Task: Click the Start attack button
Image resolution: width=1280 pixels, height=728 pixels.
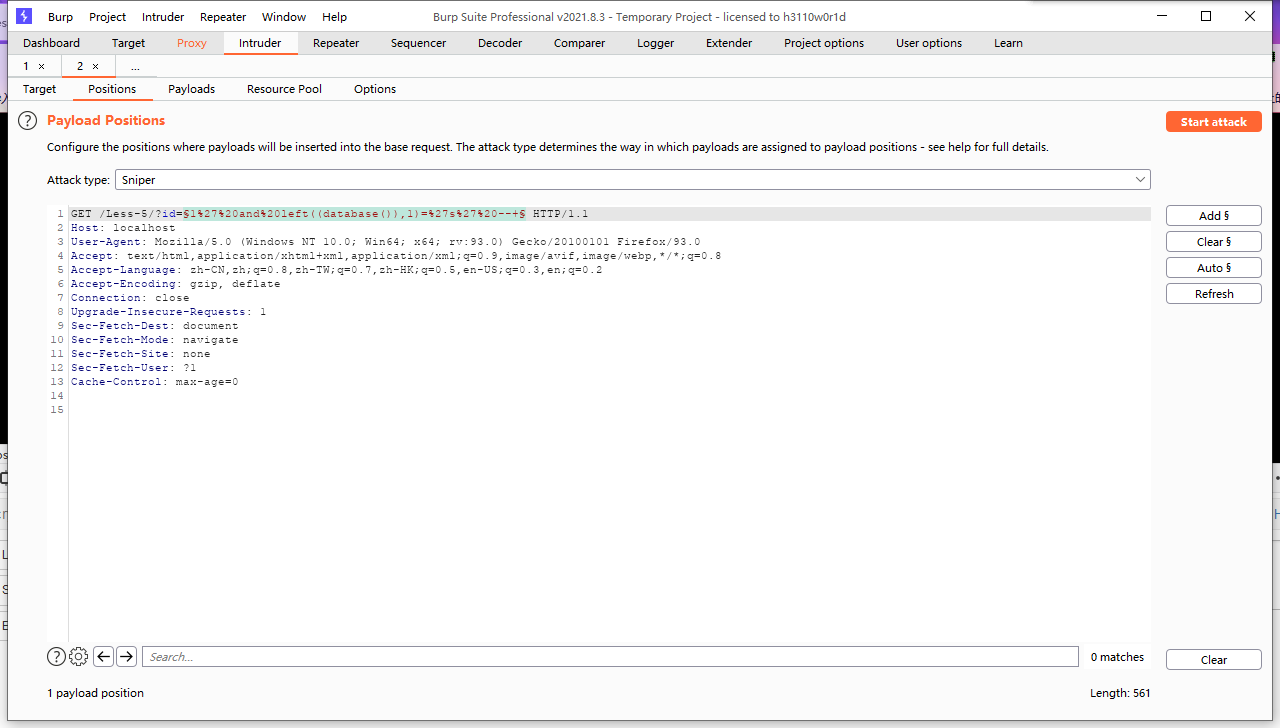Action: click(1214, 122)
